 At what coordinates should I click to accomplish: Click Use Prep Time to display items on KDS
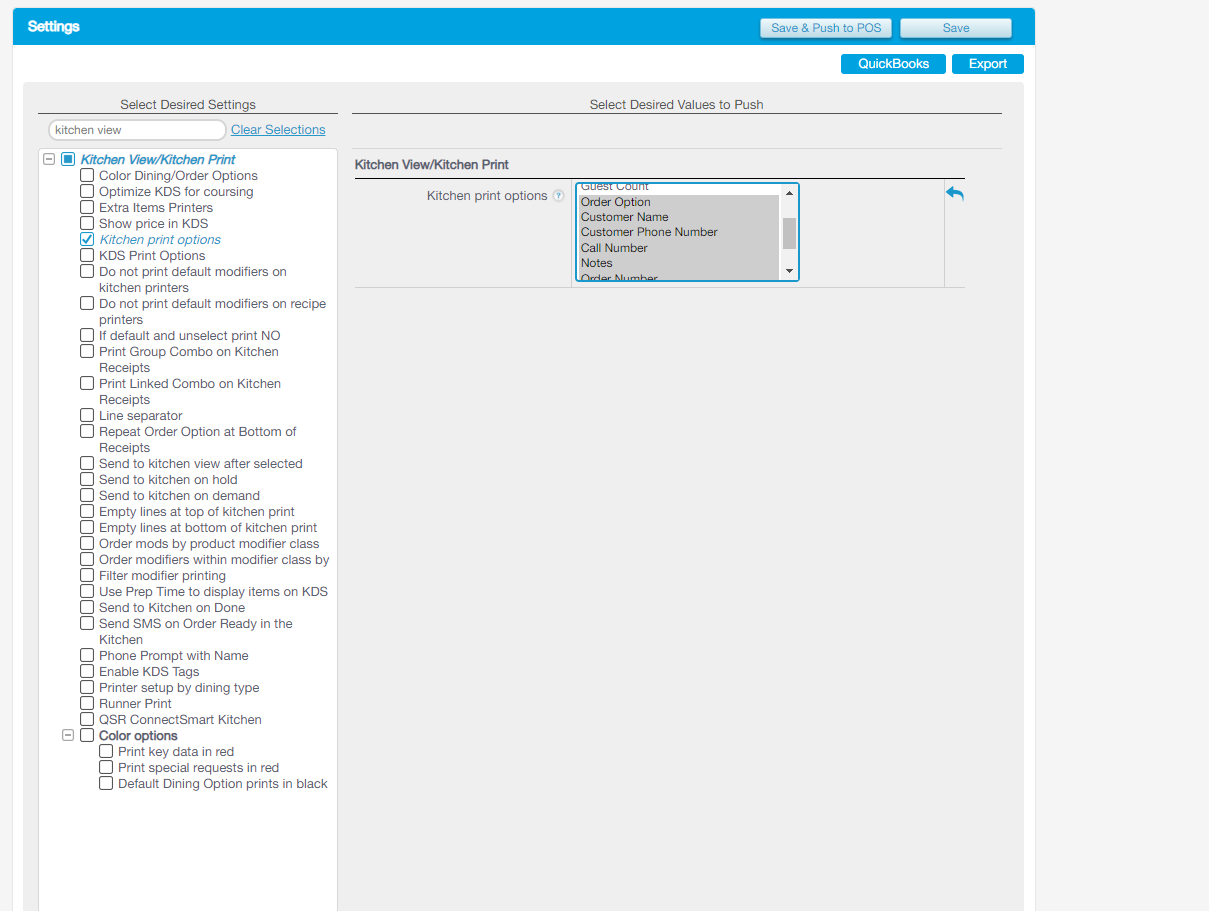tap(213, 591)
